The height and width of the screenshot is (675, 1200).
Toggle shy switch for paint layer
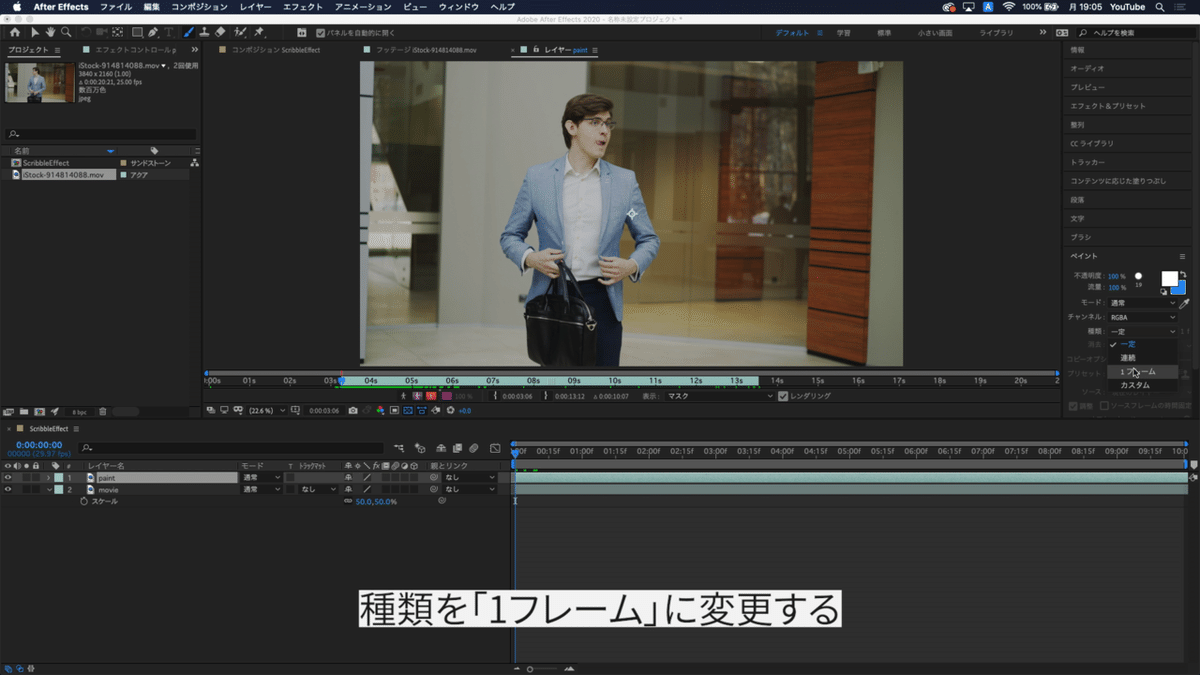pyautogui.click(x=349, y=478)
